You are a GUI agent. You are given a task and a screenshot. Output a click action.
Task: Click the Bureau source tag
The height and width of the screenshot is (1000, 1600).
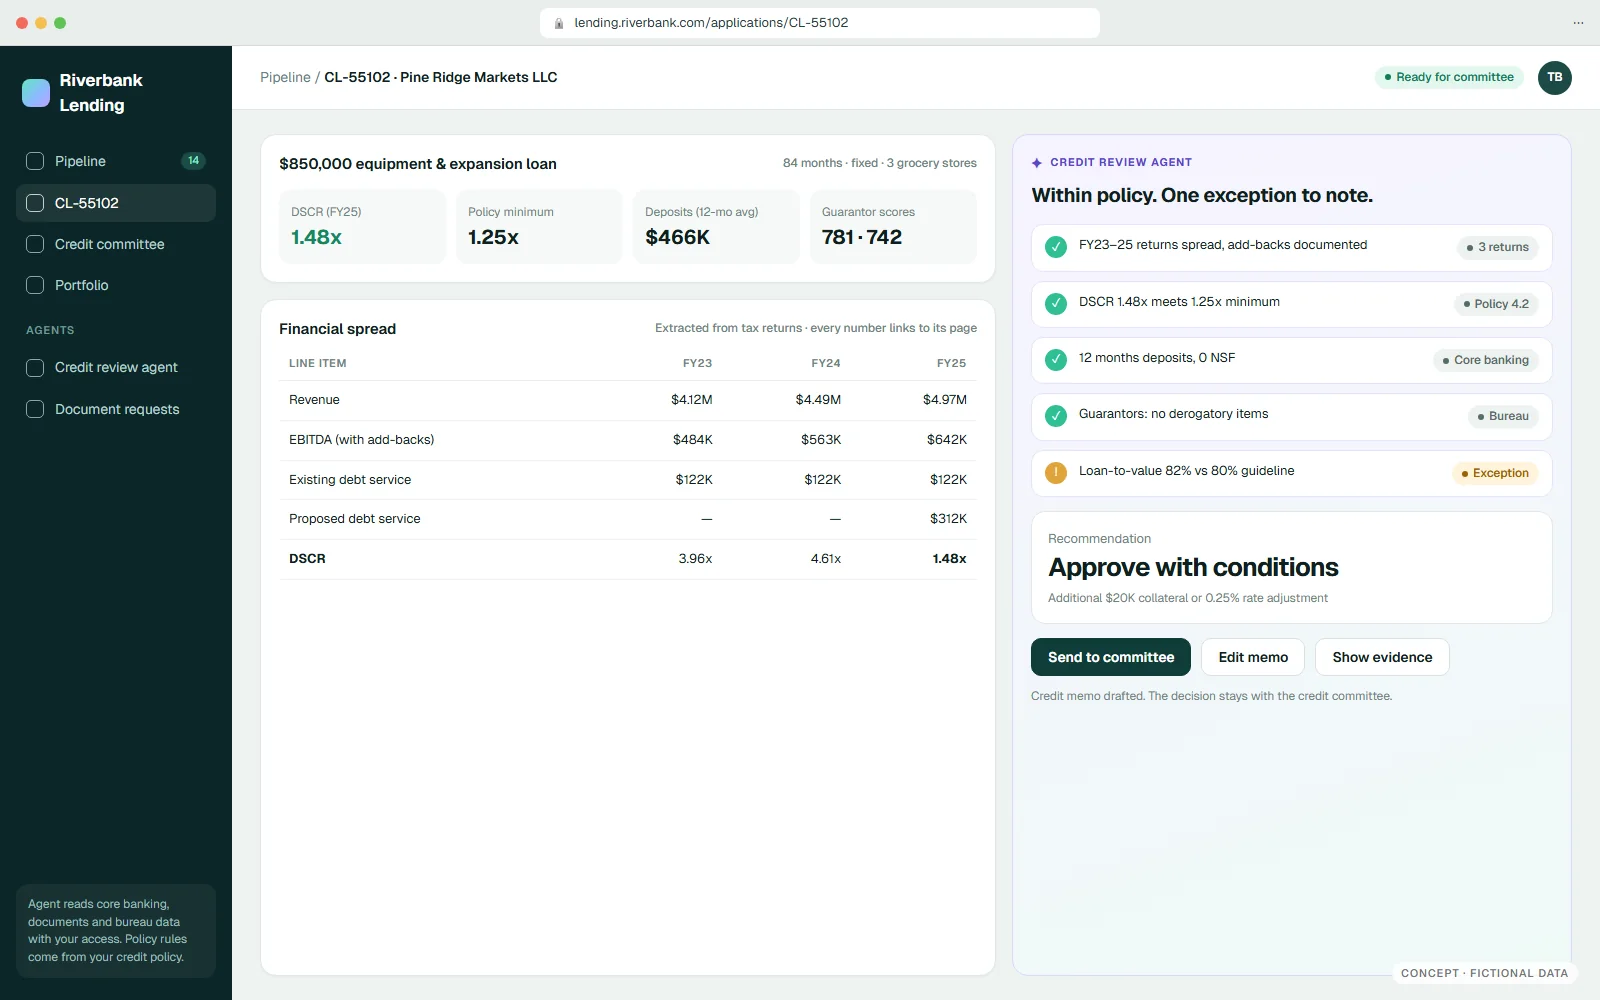coord(1503,416)
